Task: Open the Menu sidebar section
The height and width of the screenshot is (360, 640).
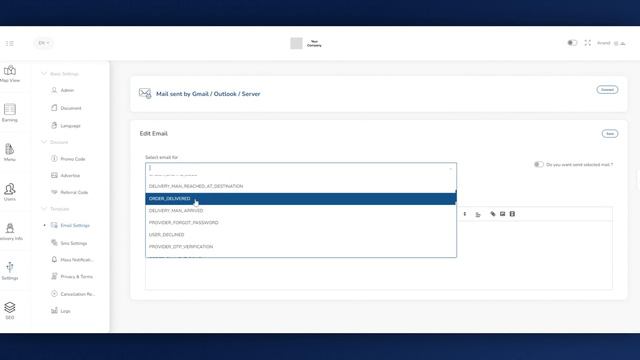Action: coord(10,152)
